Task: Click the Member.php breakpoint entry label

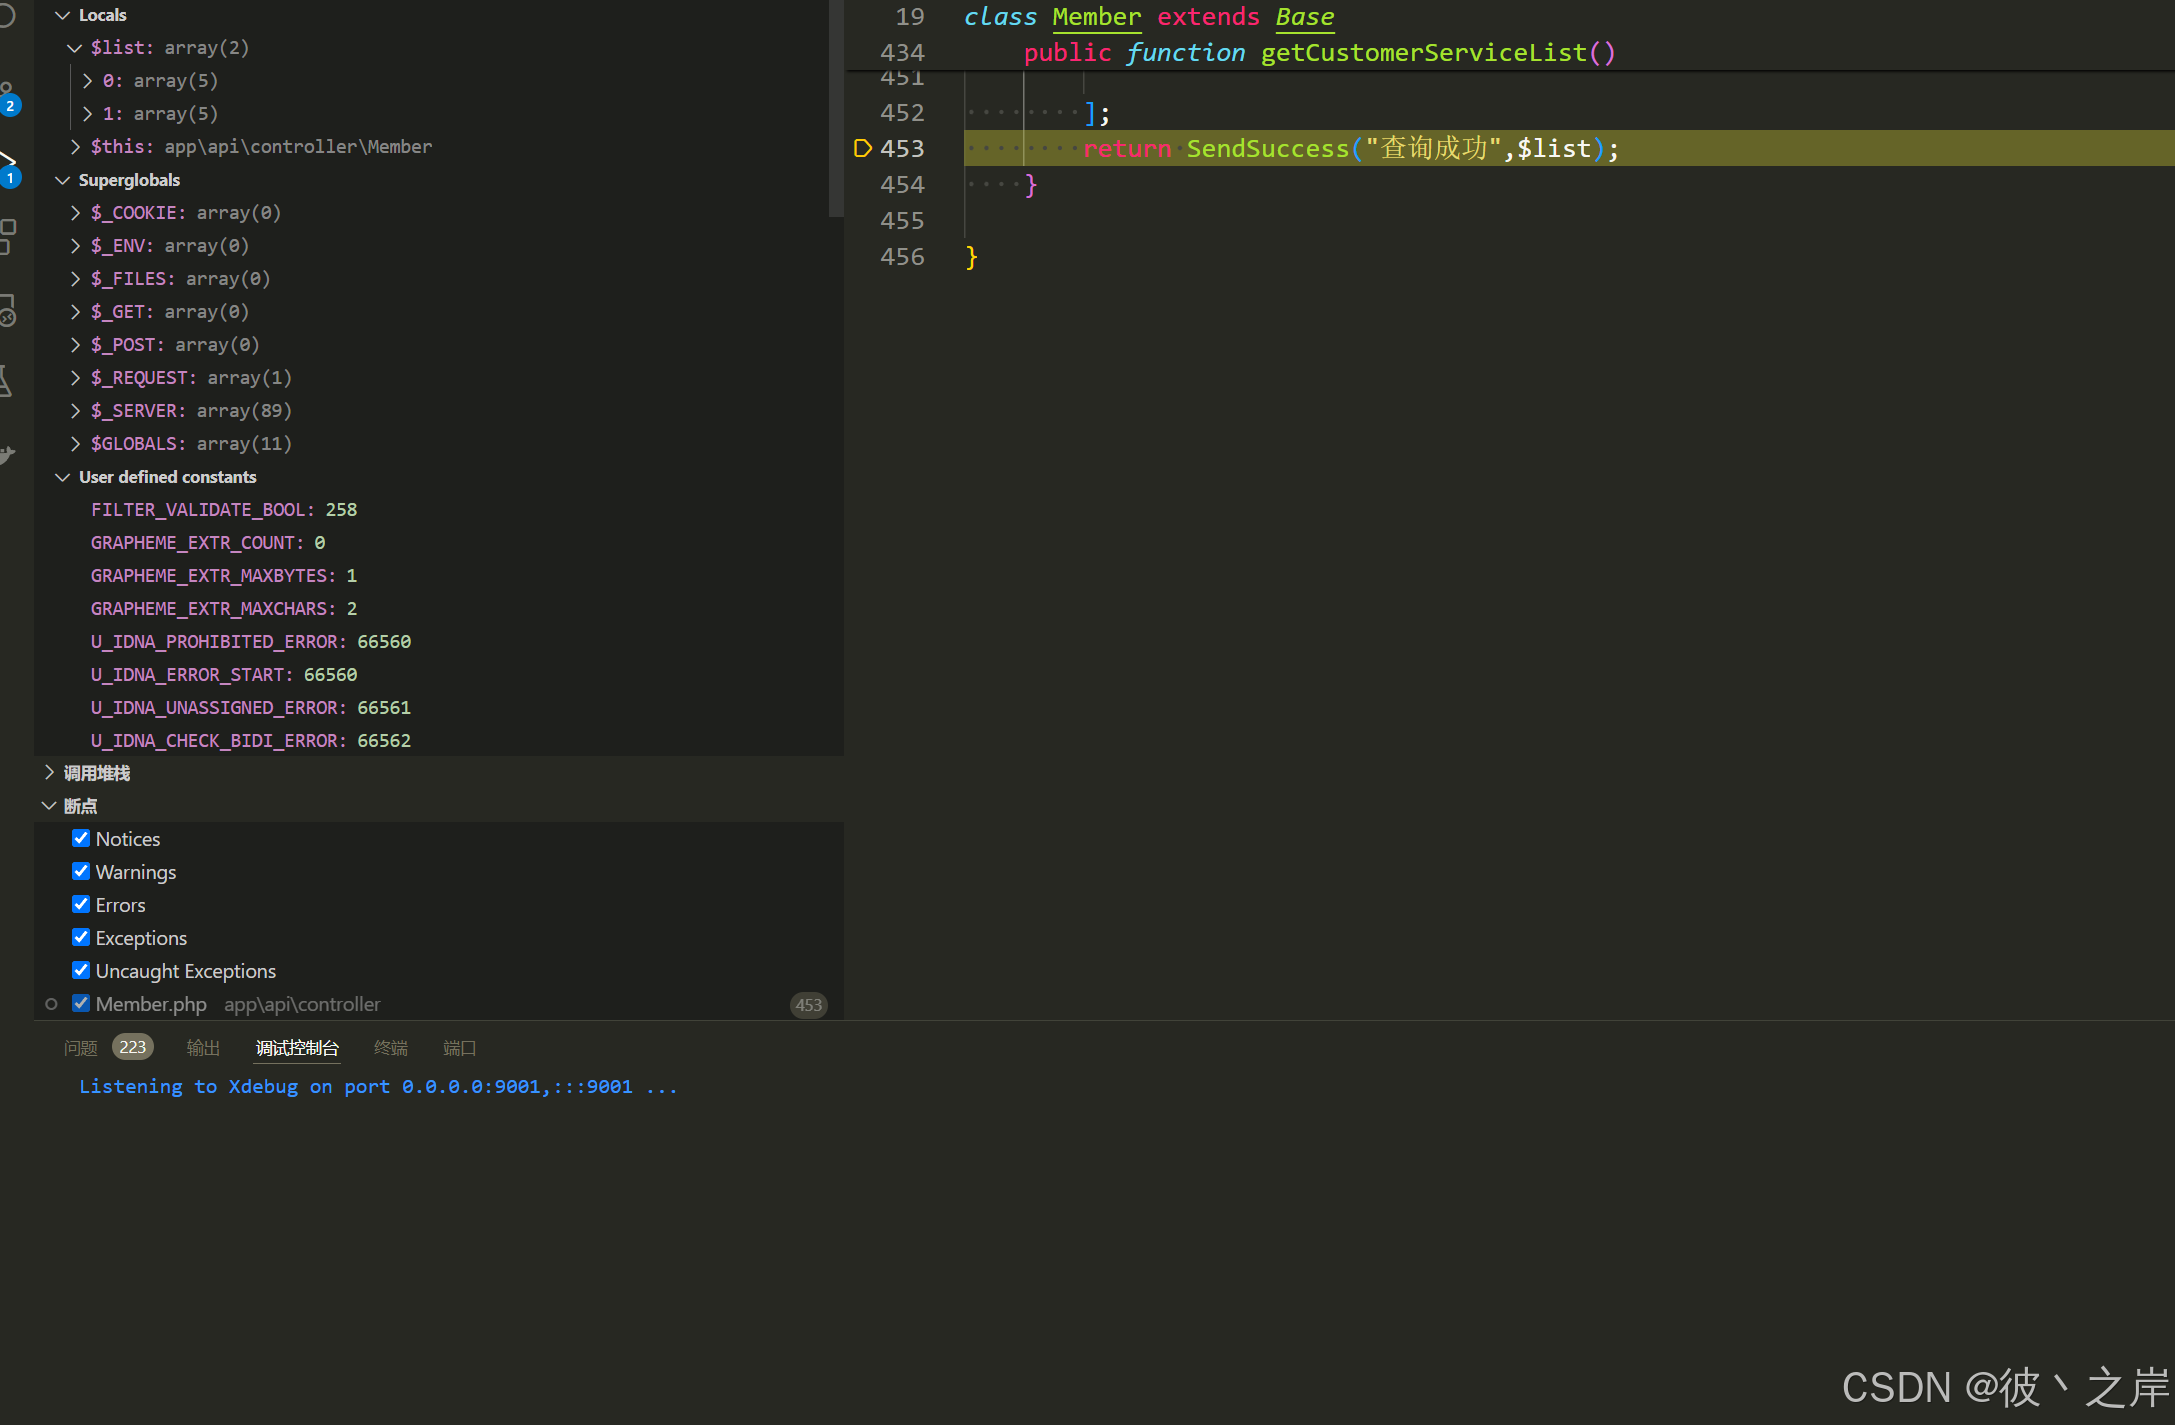Action: [x=151, y=1004]
